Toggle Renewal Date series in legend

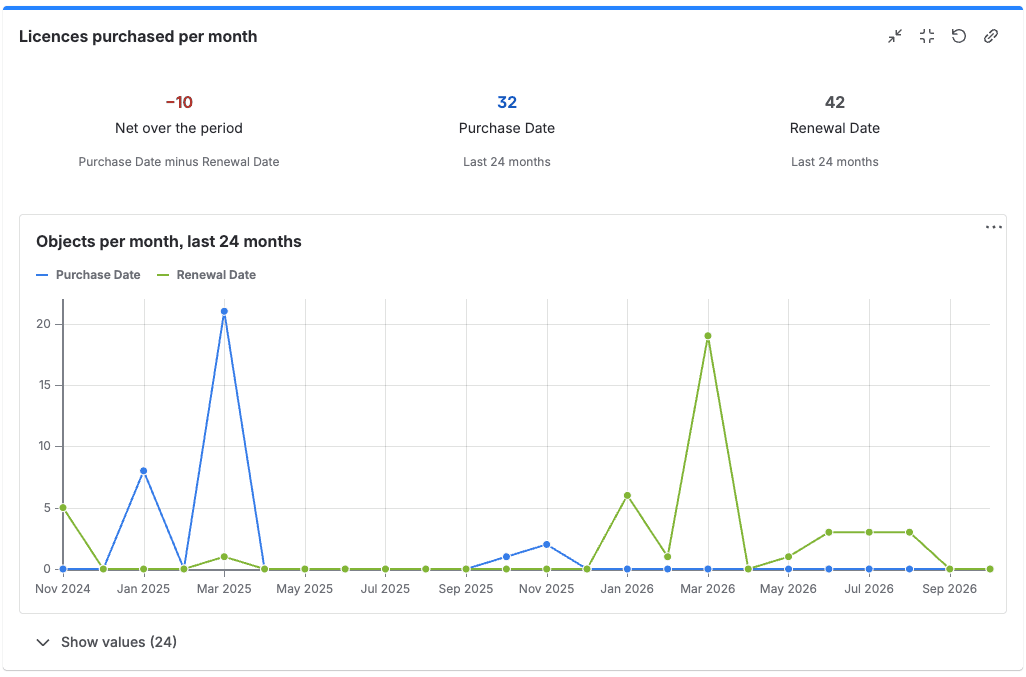[207, 275]
